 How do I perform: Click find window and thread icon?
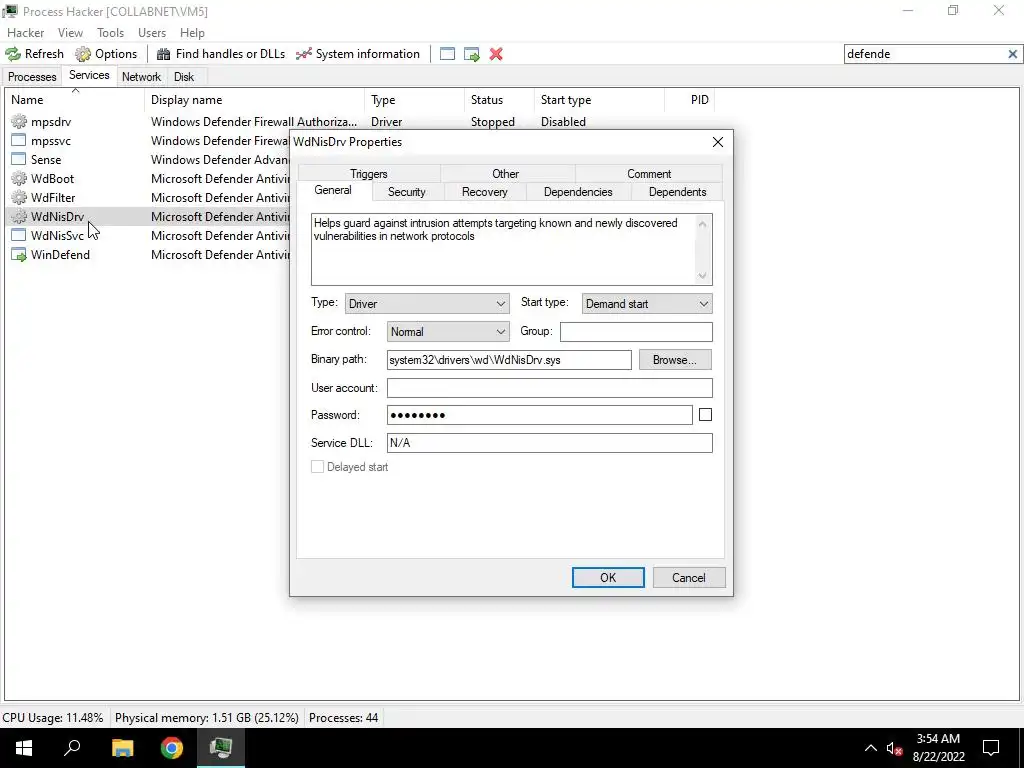click(472, 54)
